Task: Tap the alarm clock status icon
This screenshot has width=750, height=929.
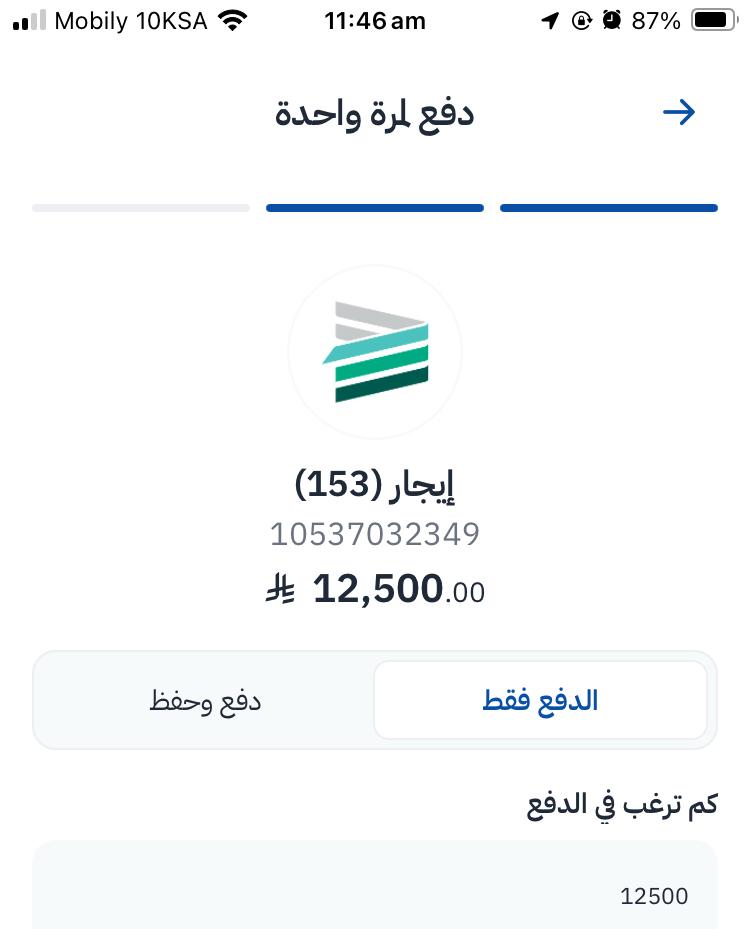Action: [612, 20]
